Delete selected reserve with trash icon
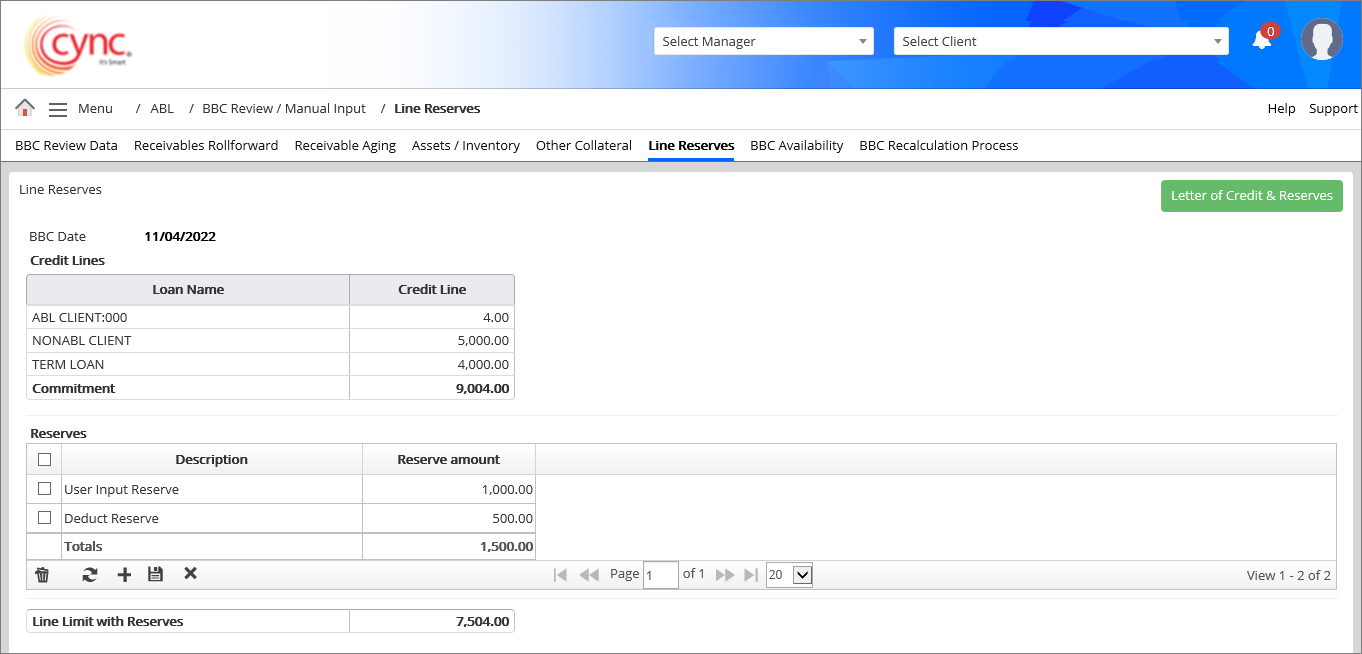This screenshot has height=654, width=1362. 42,575
